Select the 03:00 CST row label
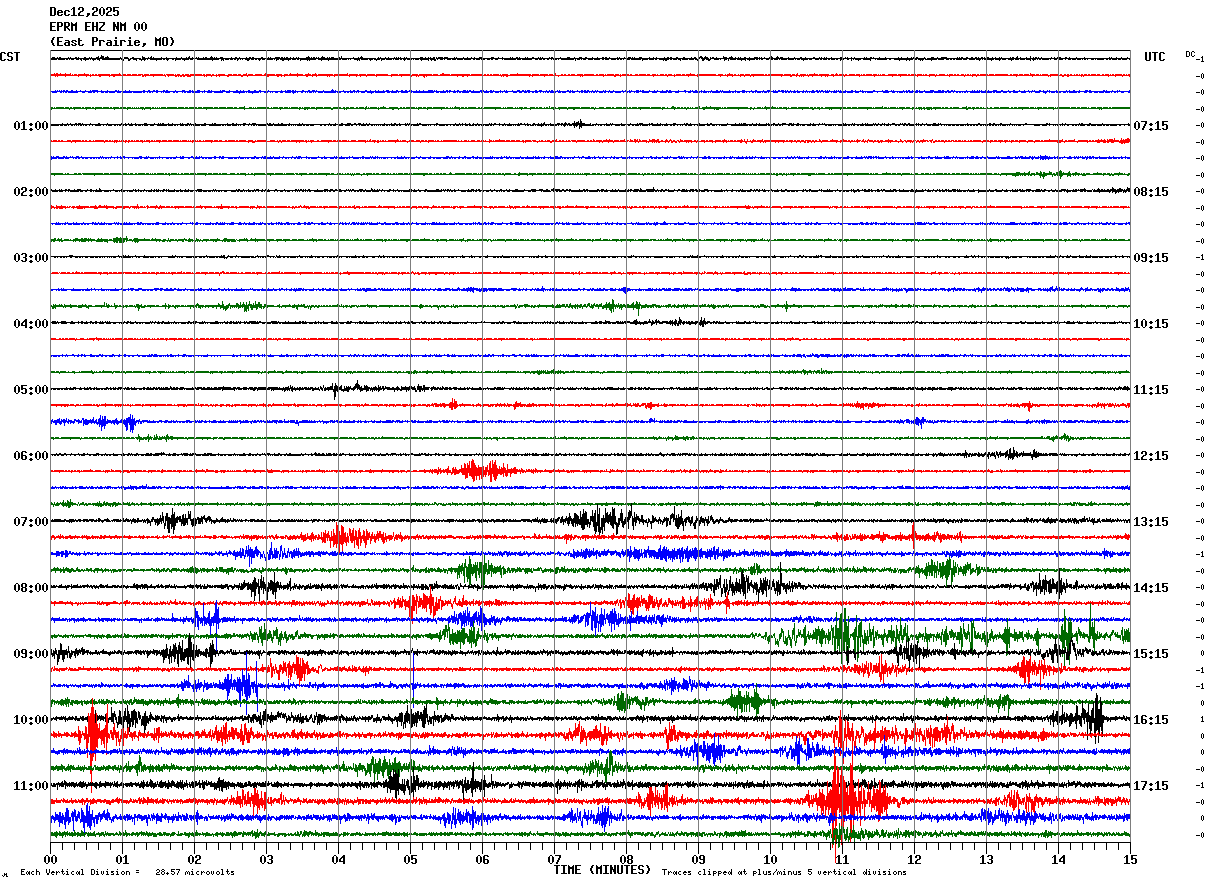This screenshot has height=886, width=1210. pyautogui.click(x=31, y=258)
